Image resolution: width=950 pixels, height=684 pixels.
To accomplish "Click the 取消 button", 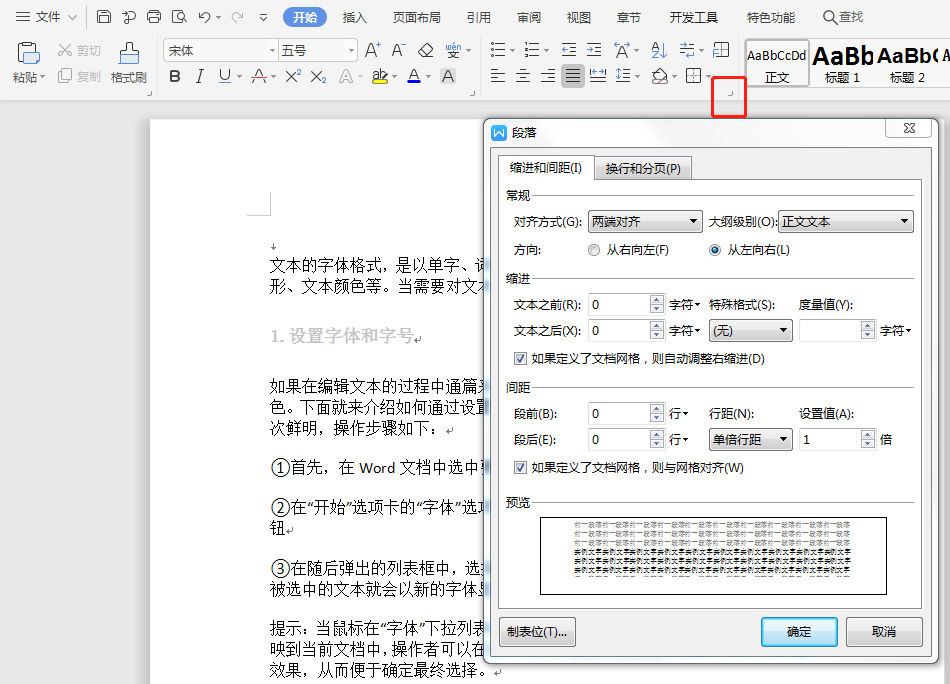I will (884, 632).
